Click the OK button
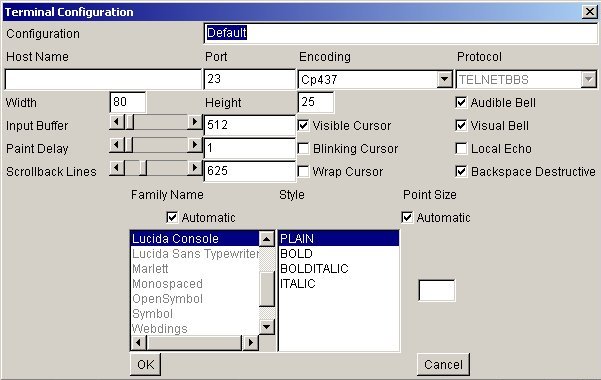The height and width of the screenshot is (380, 601). [x=145, y=364]
